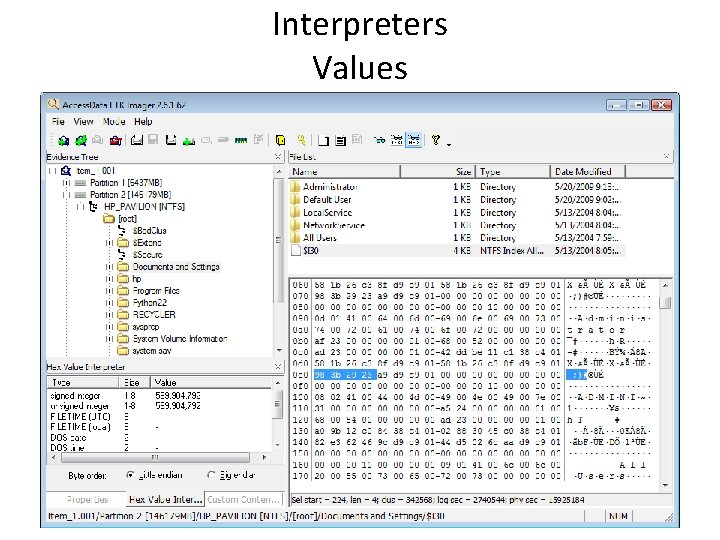Click the hex viewer vertical scrollbar thumb
Screen dimensions: 720x540
coord(665,302)
